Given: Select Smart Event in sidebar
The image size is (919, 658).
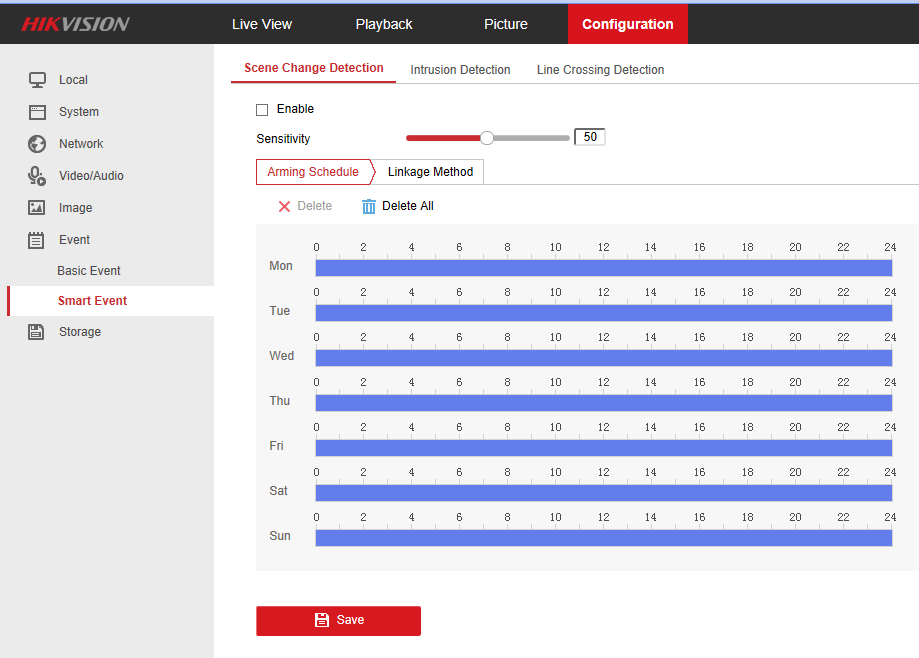Looking at the screenshot, I should [x=92, y=301].
